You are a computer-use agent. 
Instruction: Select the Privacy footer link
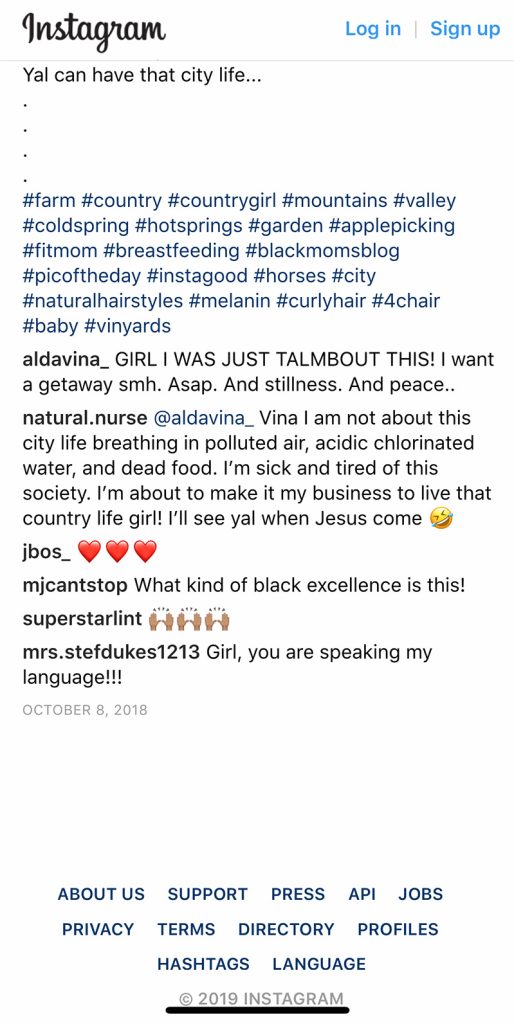click(98, 929)
